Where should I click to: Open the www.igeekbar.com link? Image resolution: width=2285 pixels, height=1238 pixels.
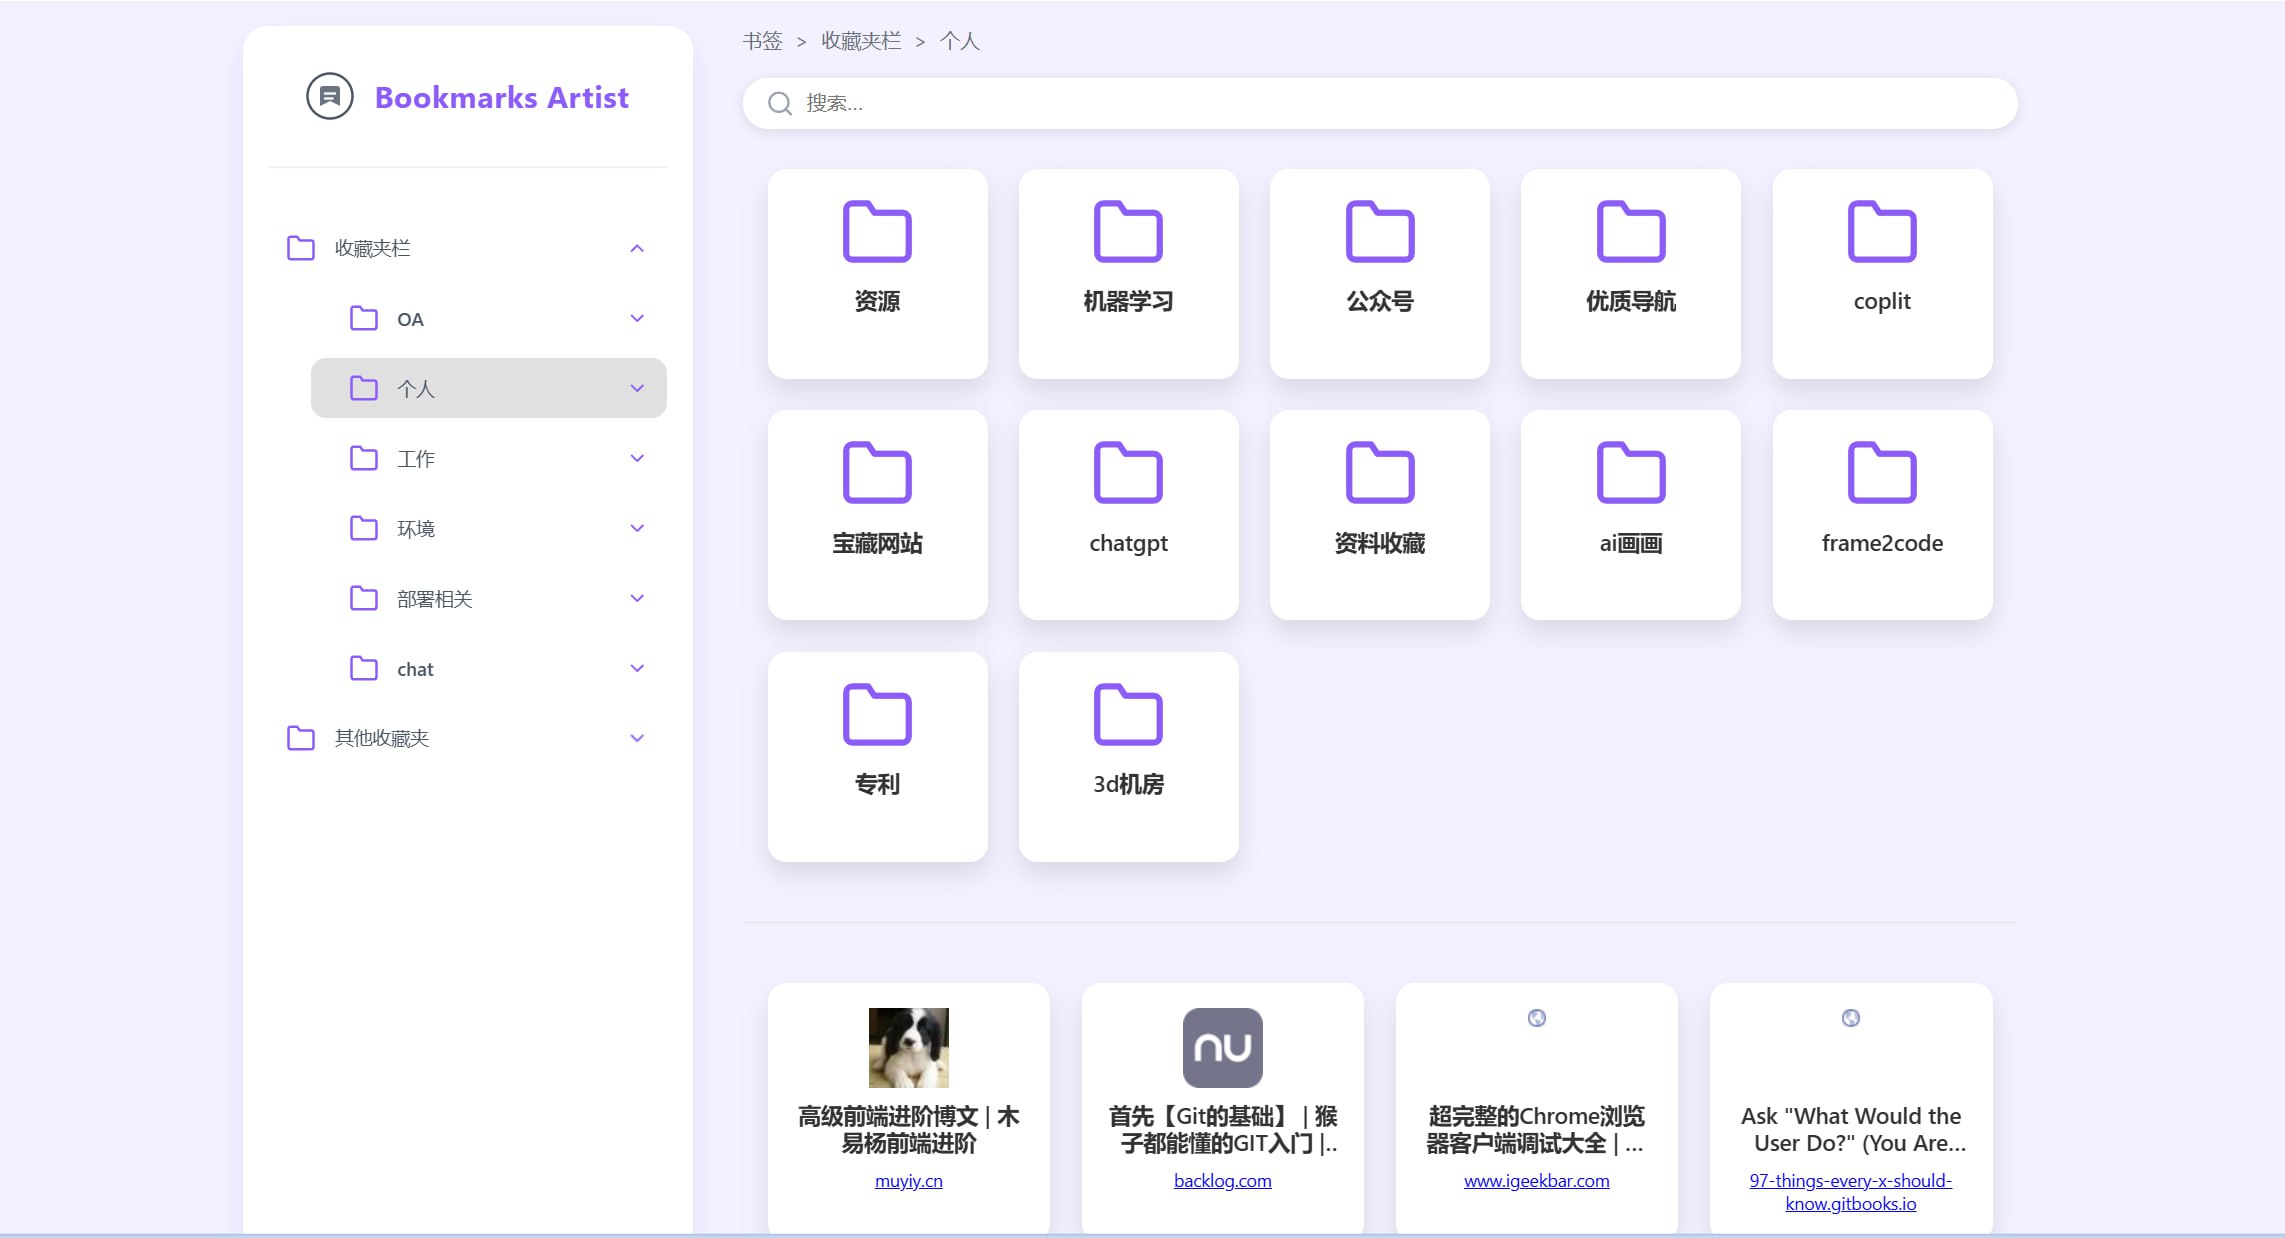point(1536,1181)
